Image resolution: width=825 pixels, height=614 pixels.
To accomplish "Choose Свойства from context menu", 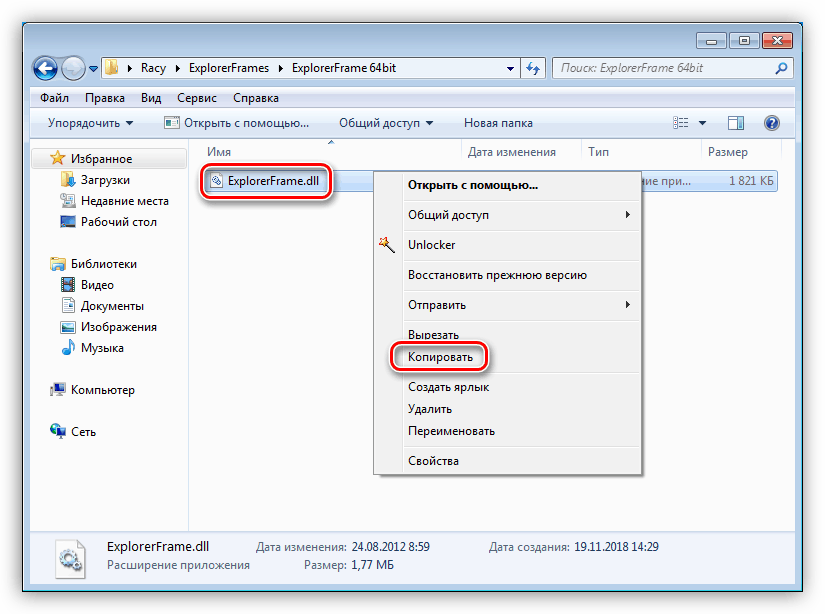I will pyautogui.click(x=508, y=461).
